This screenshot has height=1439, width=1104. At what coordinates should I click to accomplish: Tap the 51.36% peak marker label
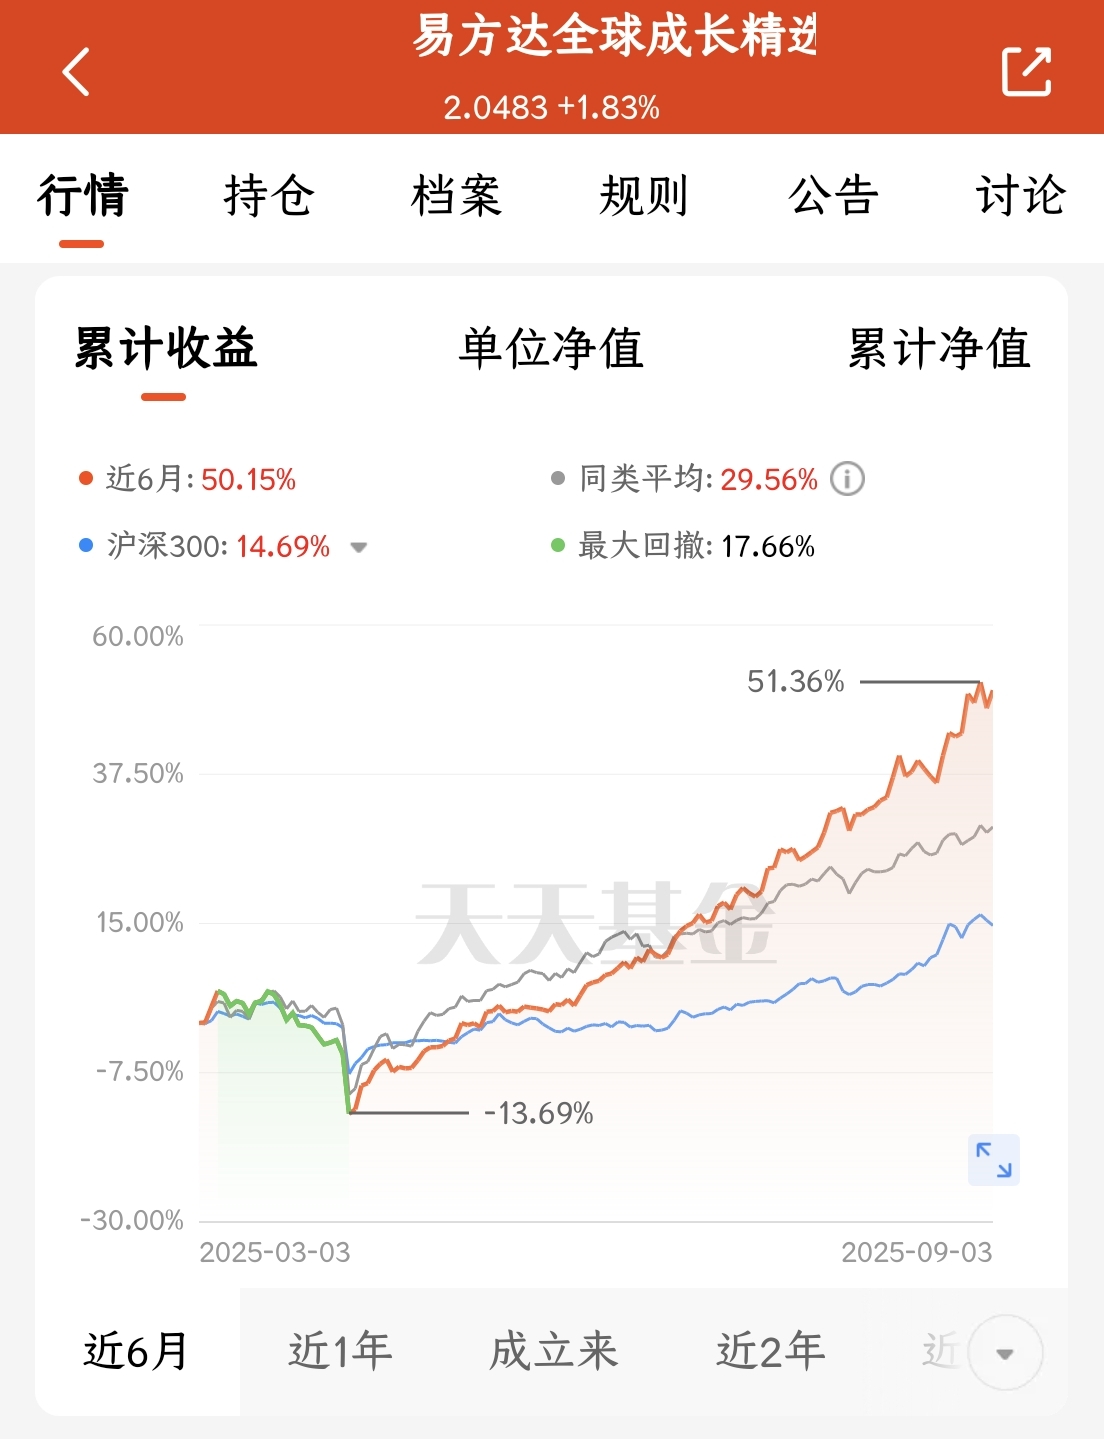coord(796,682)
